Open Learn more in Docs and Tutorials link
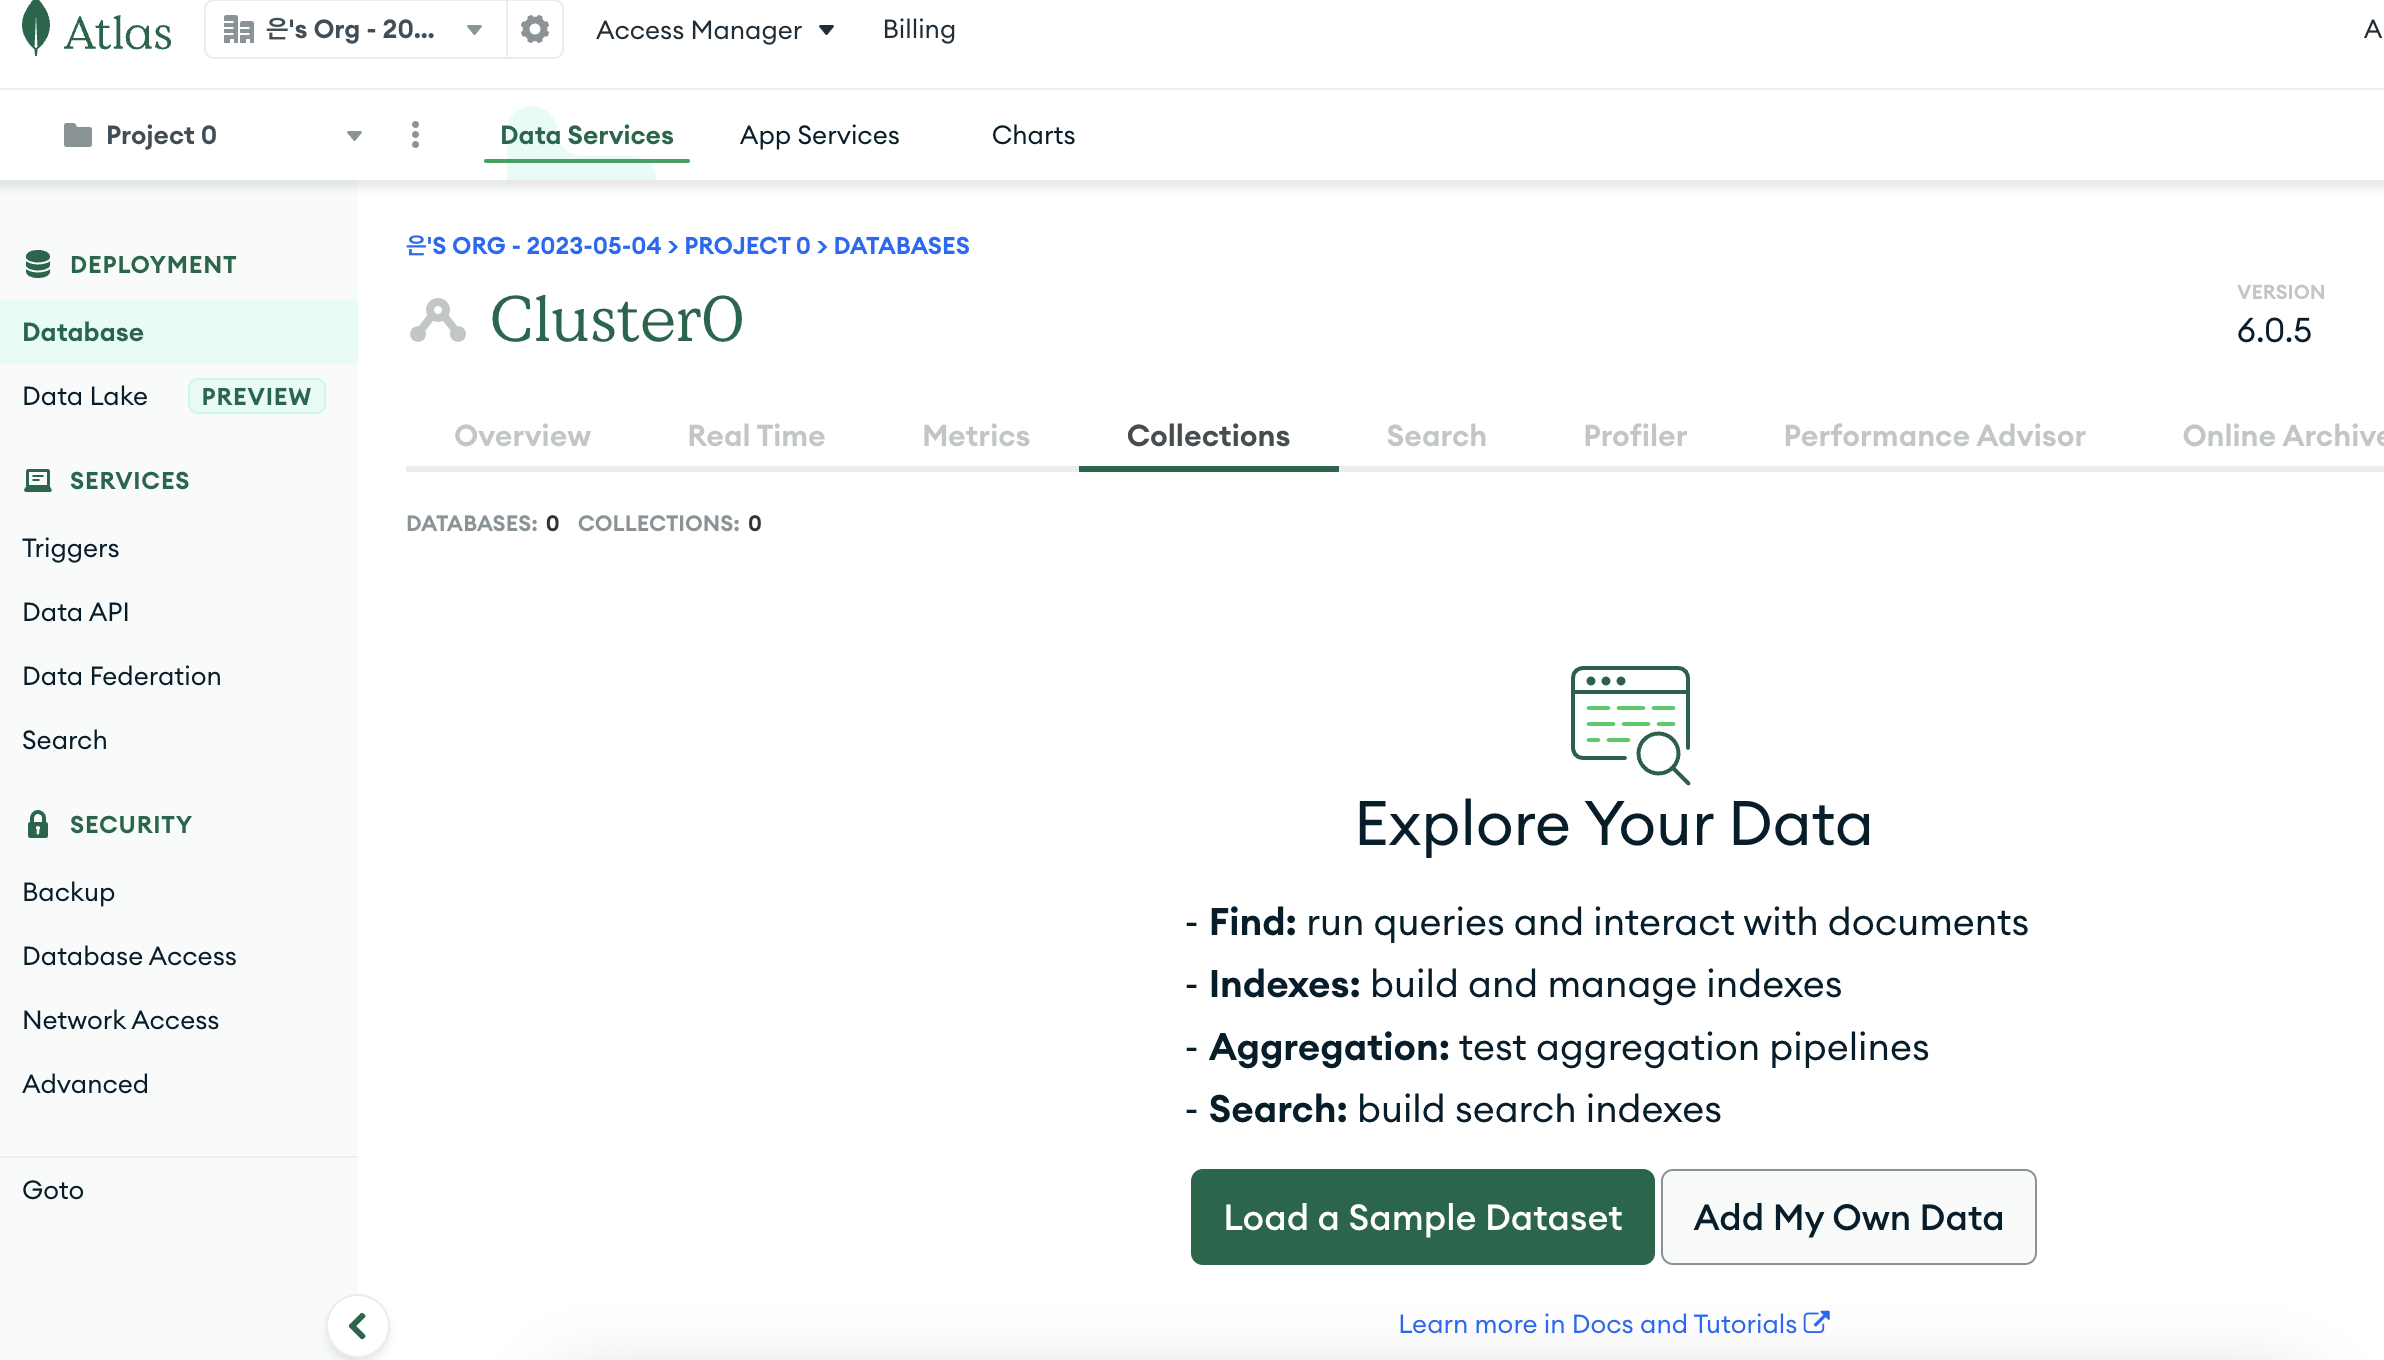The image size is (2384, 1360). 1614,1324
